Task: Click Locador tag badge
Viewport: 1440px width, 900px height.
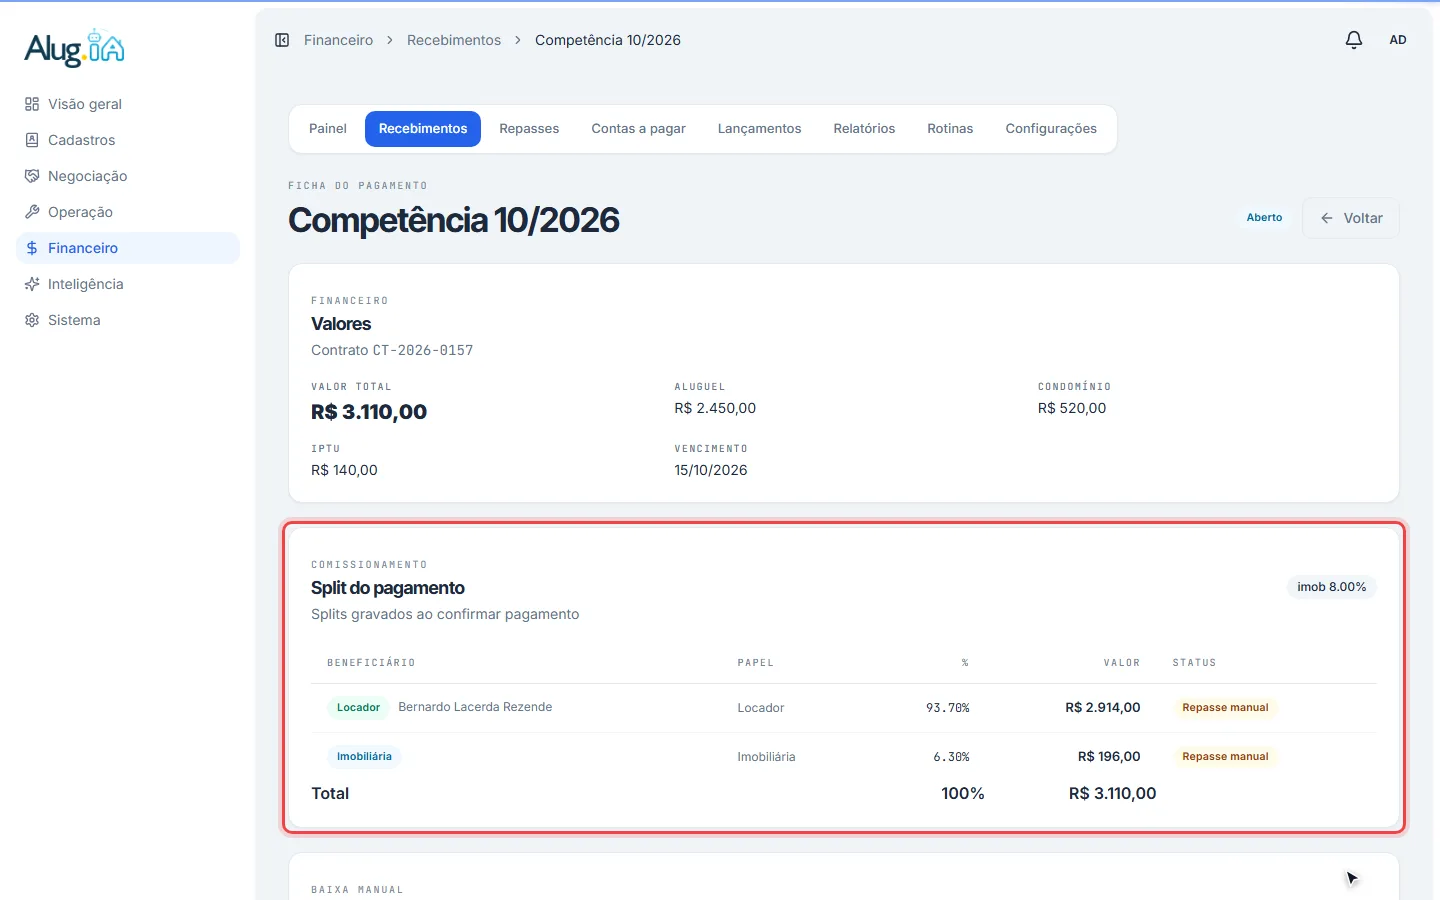Action: 358,707
